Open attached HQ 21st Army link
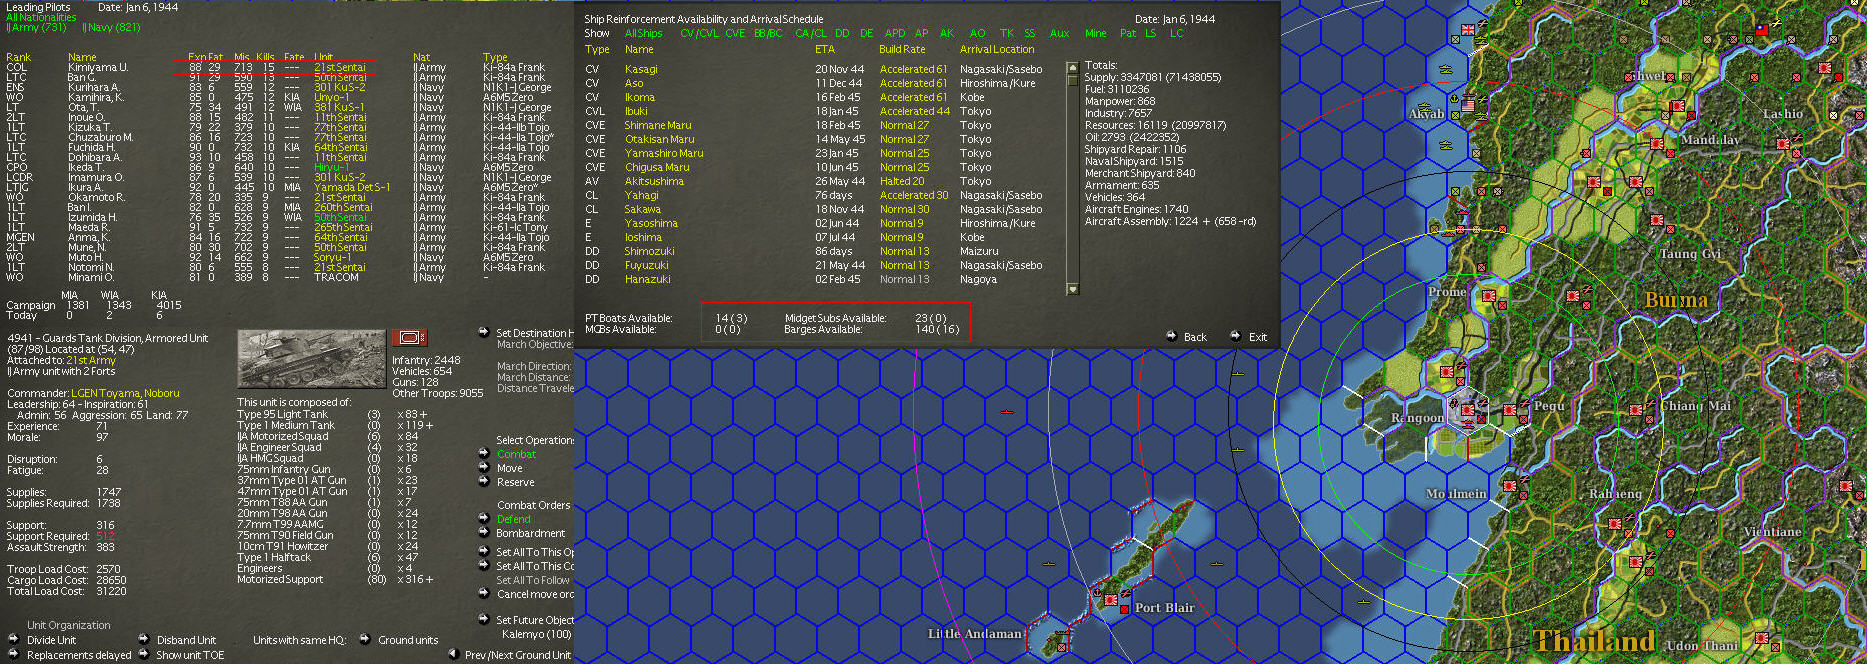The image size is (1867, 664). (x=91, y=360)
